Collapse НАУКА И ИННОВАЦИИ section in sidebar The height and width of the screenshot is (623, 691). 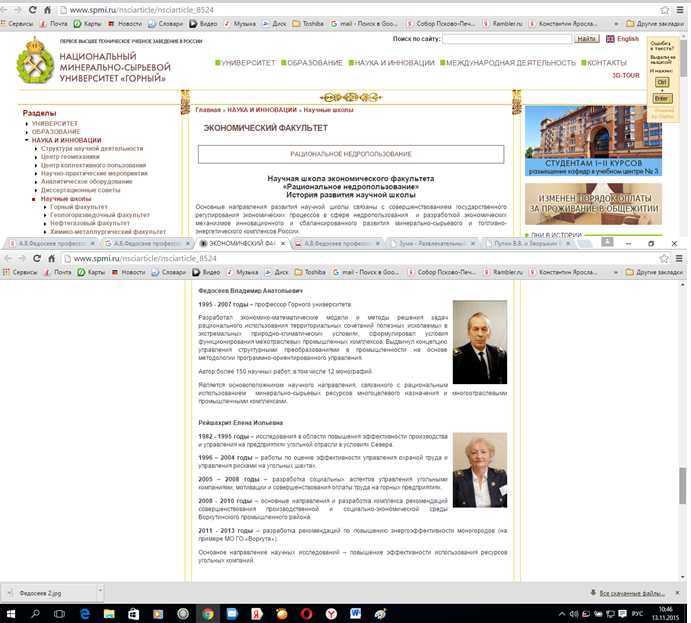click(x=27, y=140)
